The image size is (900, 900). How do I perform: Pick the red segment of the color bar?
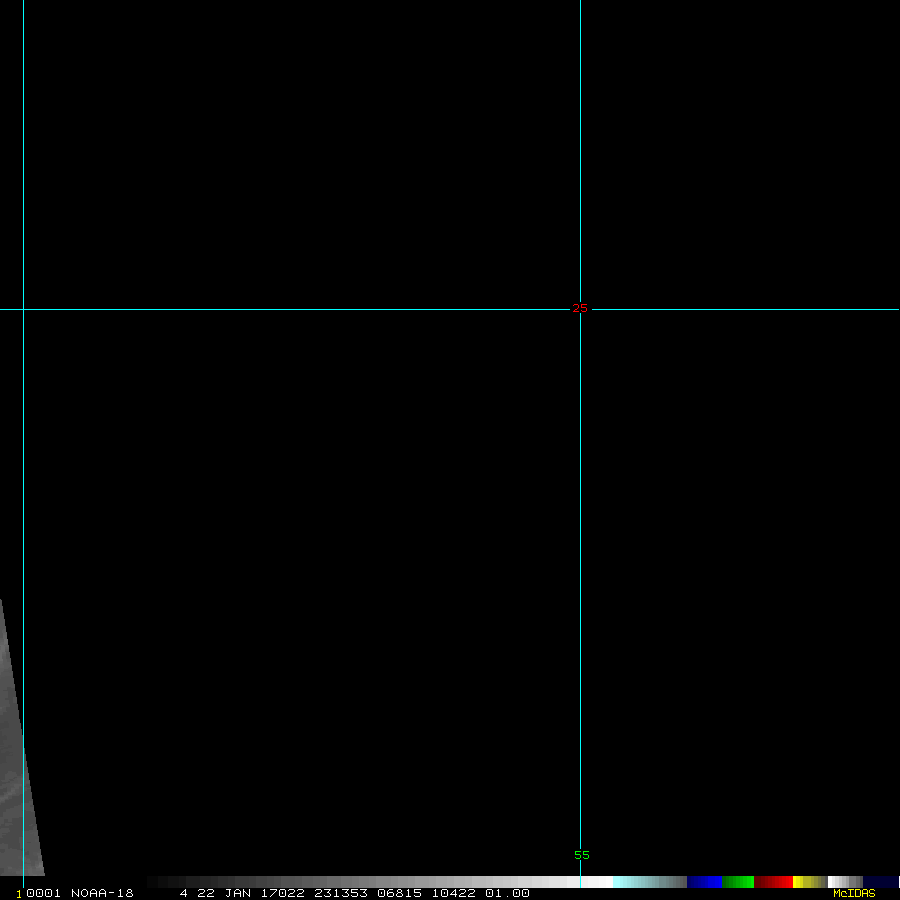pos(773,882)
